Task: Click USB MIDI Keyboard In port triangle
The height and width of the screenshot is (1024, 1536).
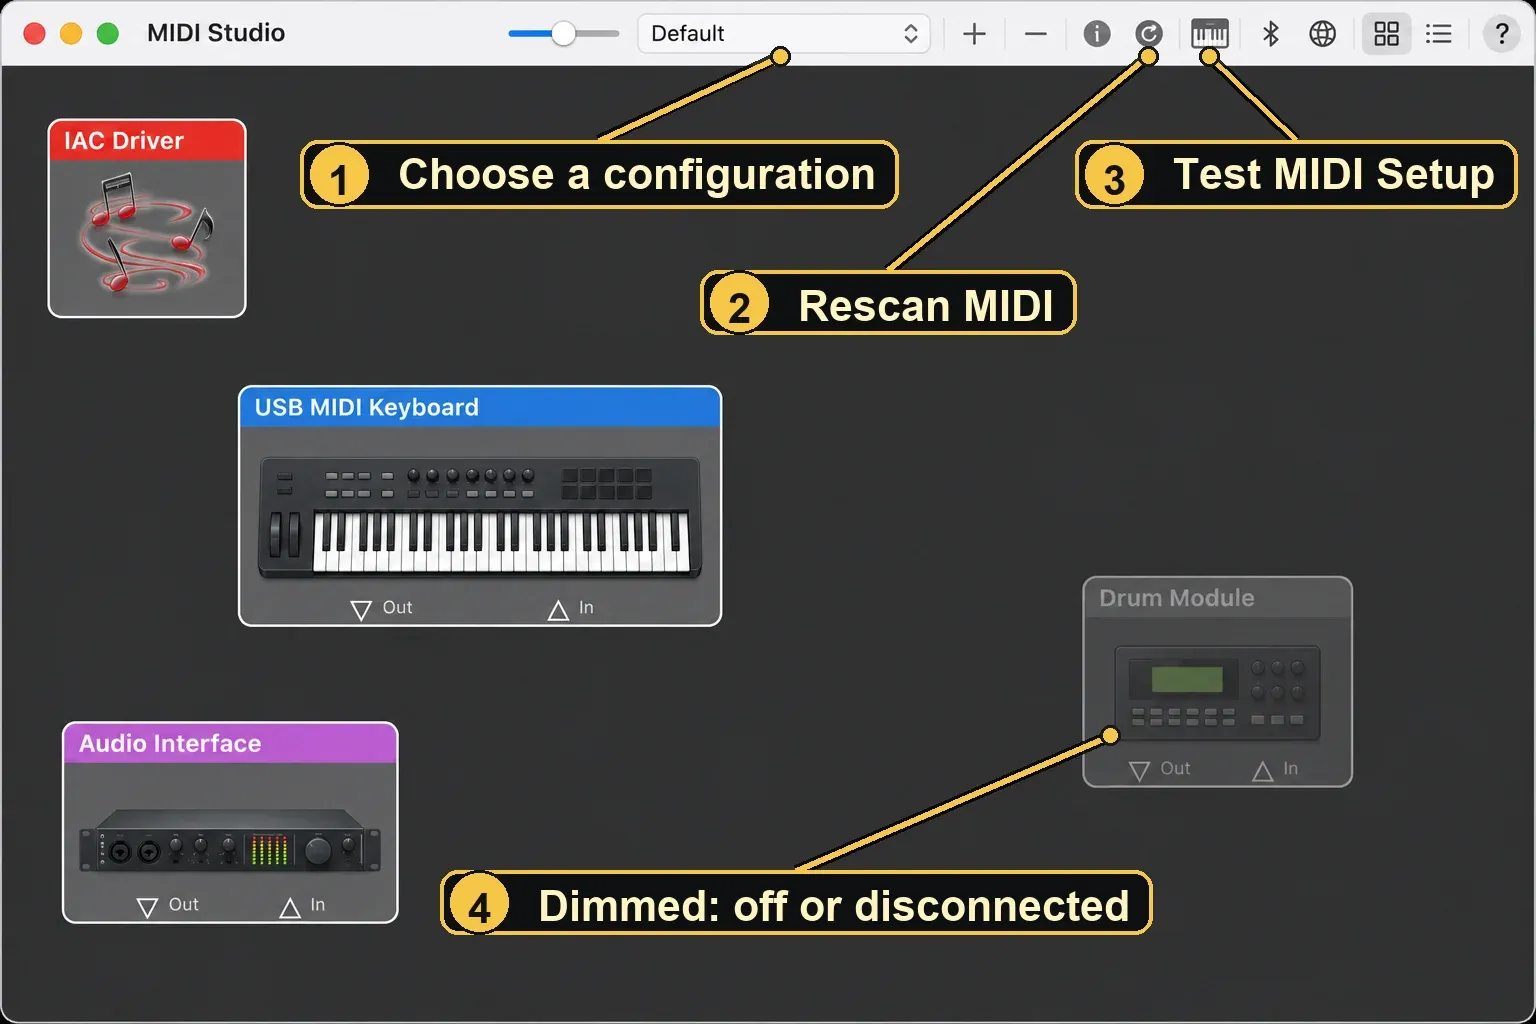Action: coord(558,609)
